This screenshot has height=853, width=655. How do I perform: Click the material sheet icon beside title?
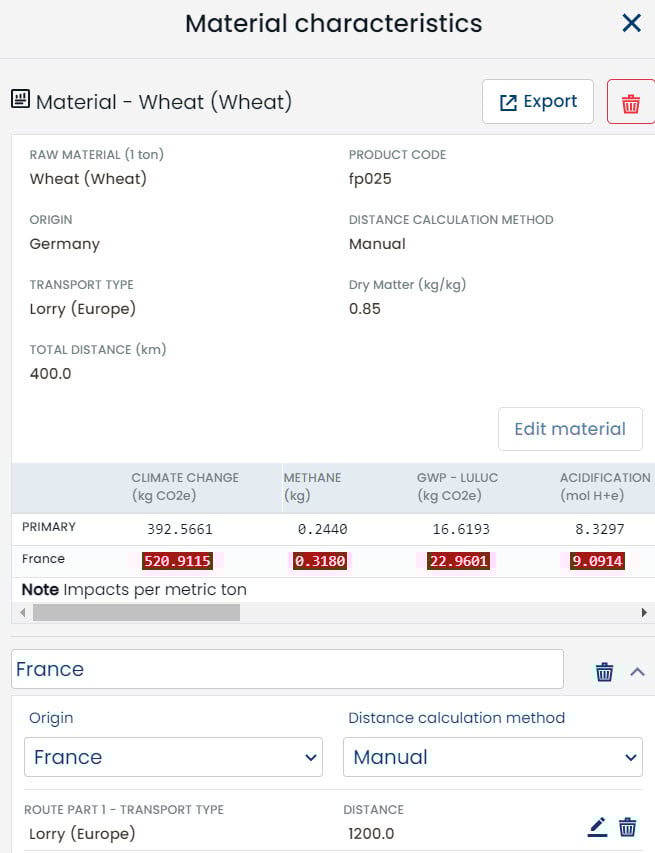tap(20, 100)
